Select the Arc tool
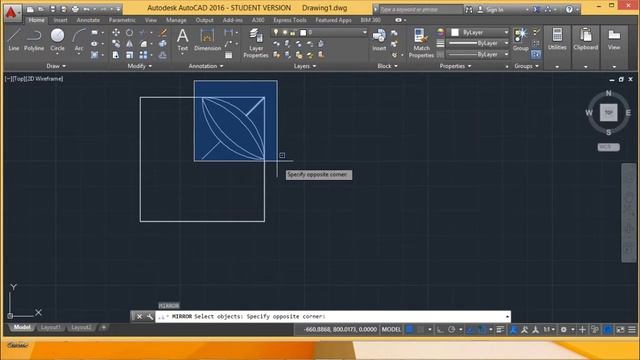This screenshot has height=360, width=640. coord(79,40)
